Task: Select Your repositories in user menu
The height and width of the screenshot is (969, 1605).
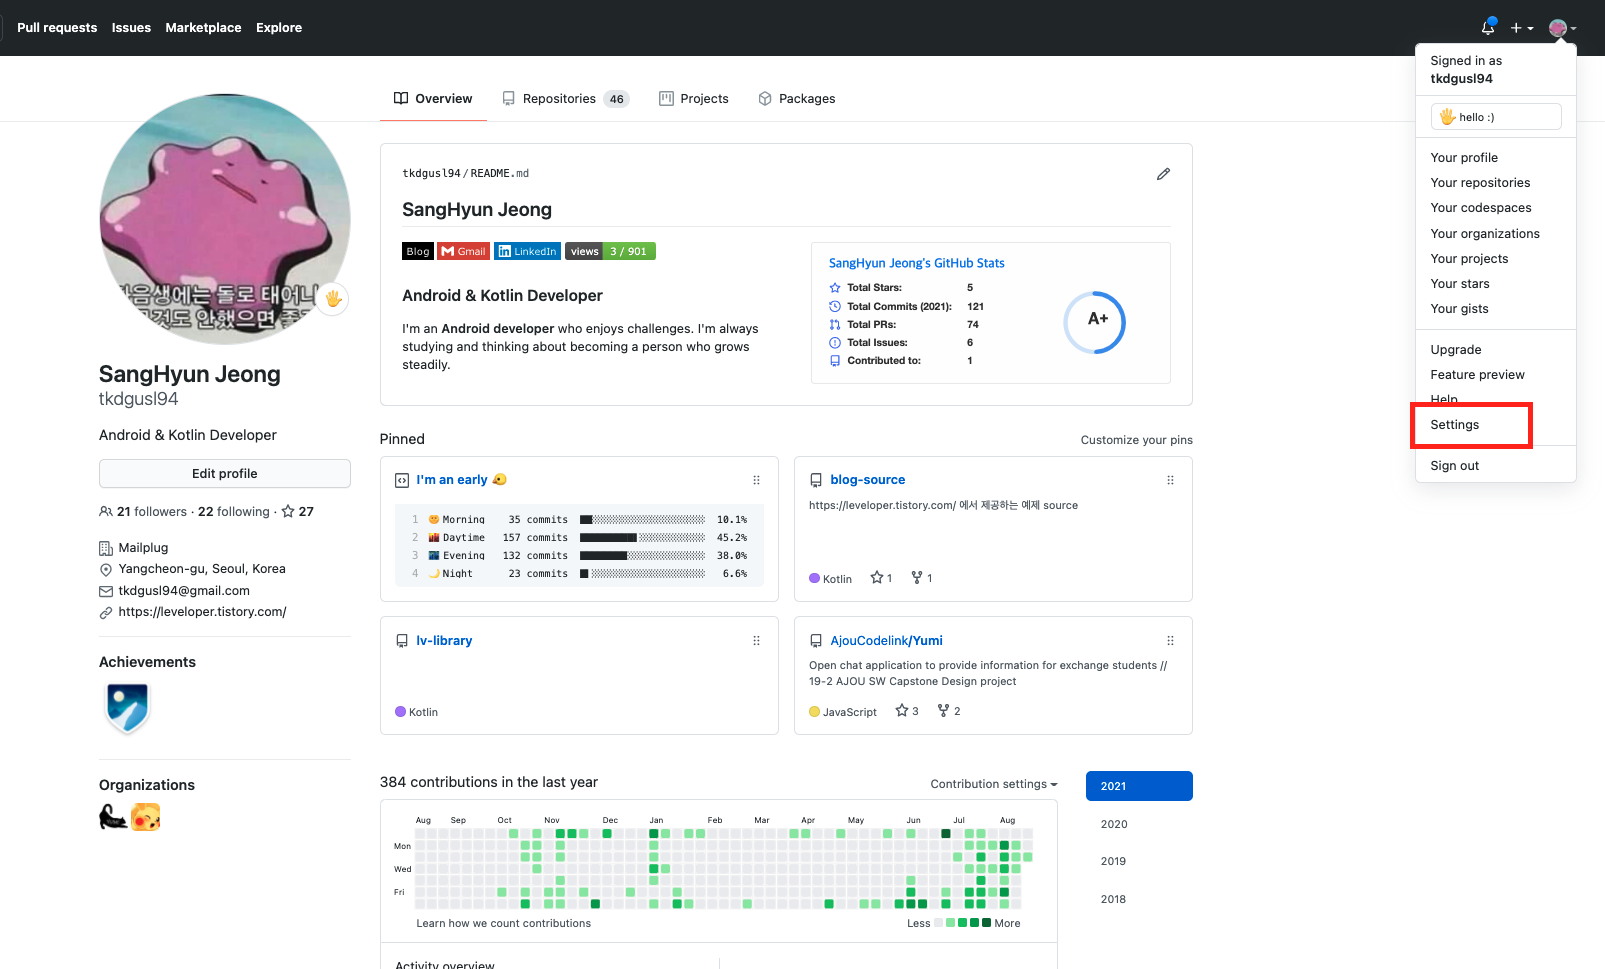Action: 1496,183
